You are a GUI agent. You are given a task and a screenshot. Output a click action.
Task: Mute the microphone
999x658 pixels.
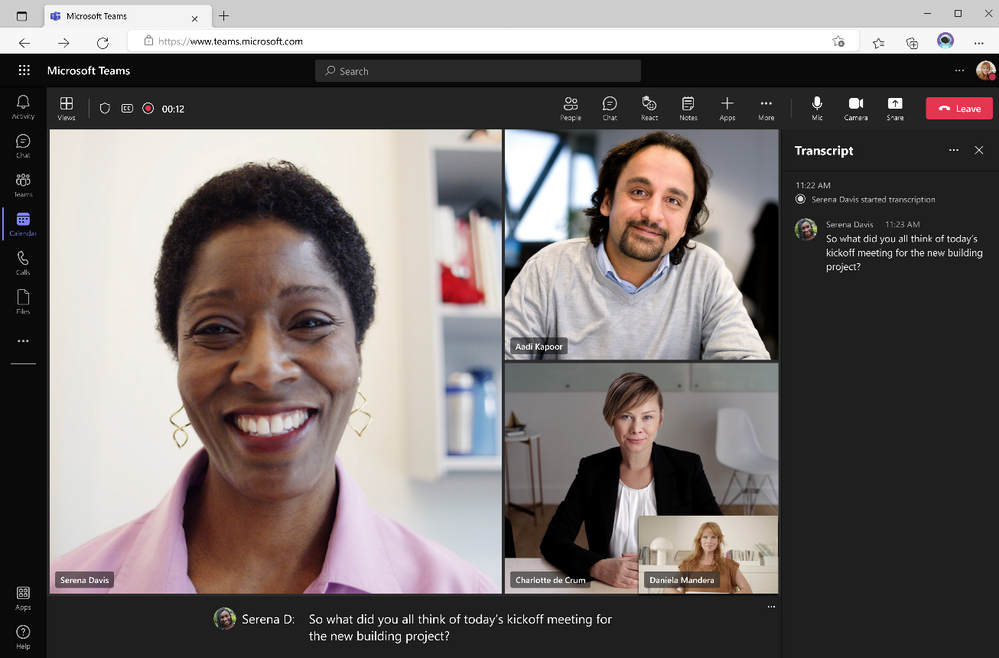817,108
